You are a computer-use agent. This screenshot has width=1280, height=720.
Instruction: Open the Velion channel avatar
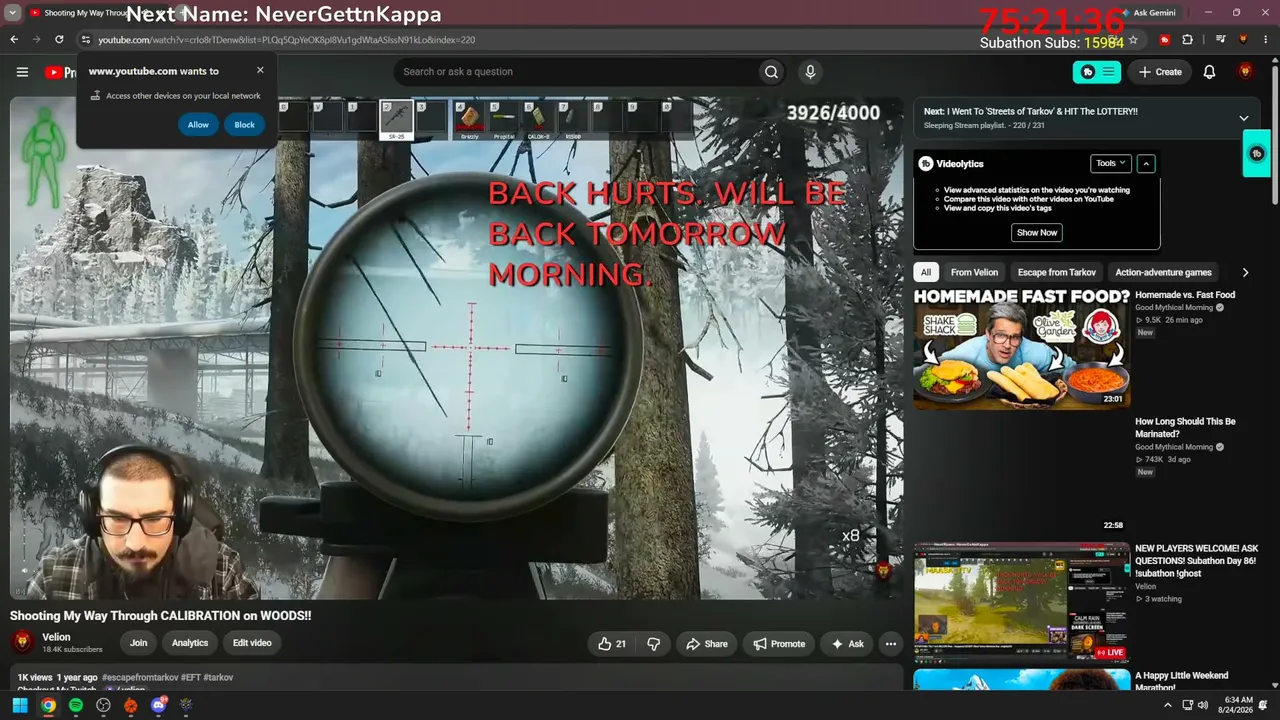tap(22, 642)
